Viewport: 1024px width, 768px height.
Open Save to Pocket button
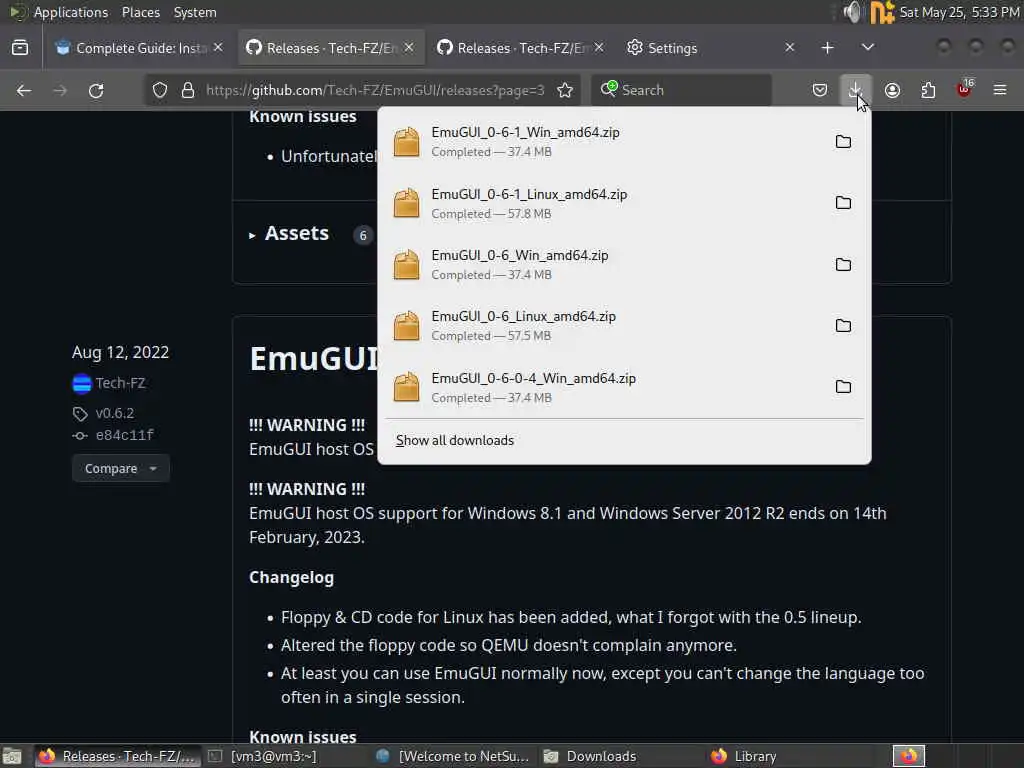coord(820,90)
